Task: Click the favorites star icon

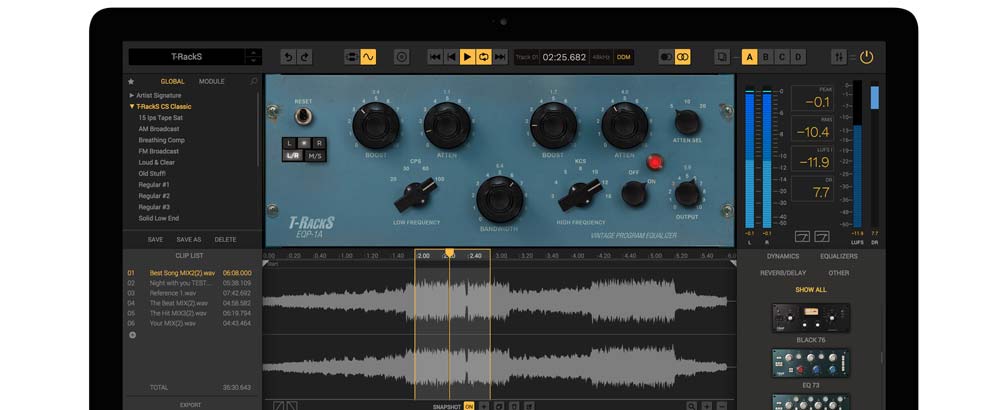Action: [131, 82]
